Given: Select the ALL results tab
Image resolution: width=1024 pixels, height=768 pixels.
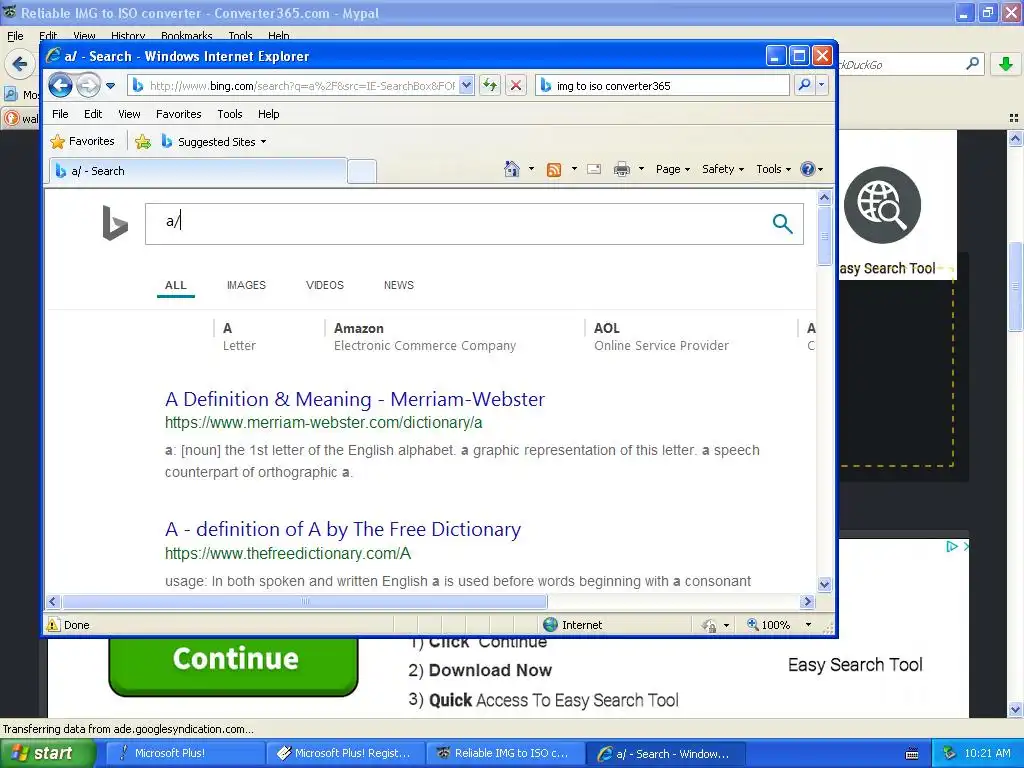Looking at the screenshot, I should (x=176, y=285).
